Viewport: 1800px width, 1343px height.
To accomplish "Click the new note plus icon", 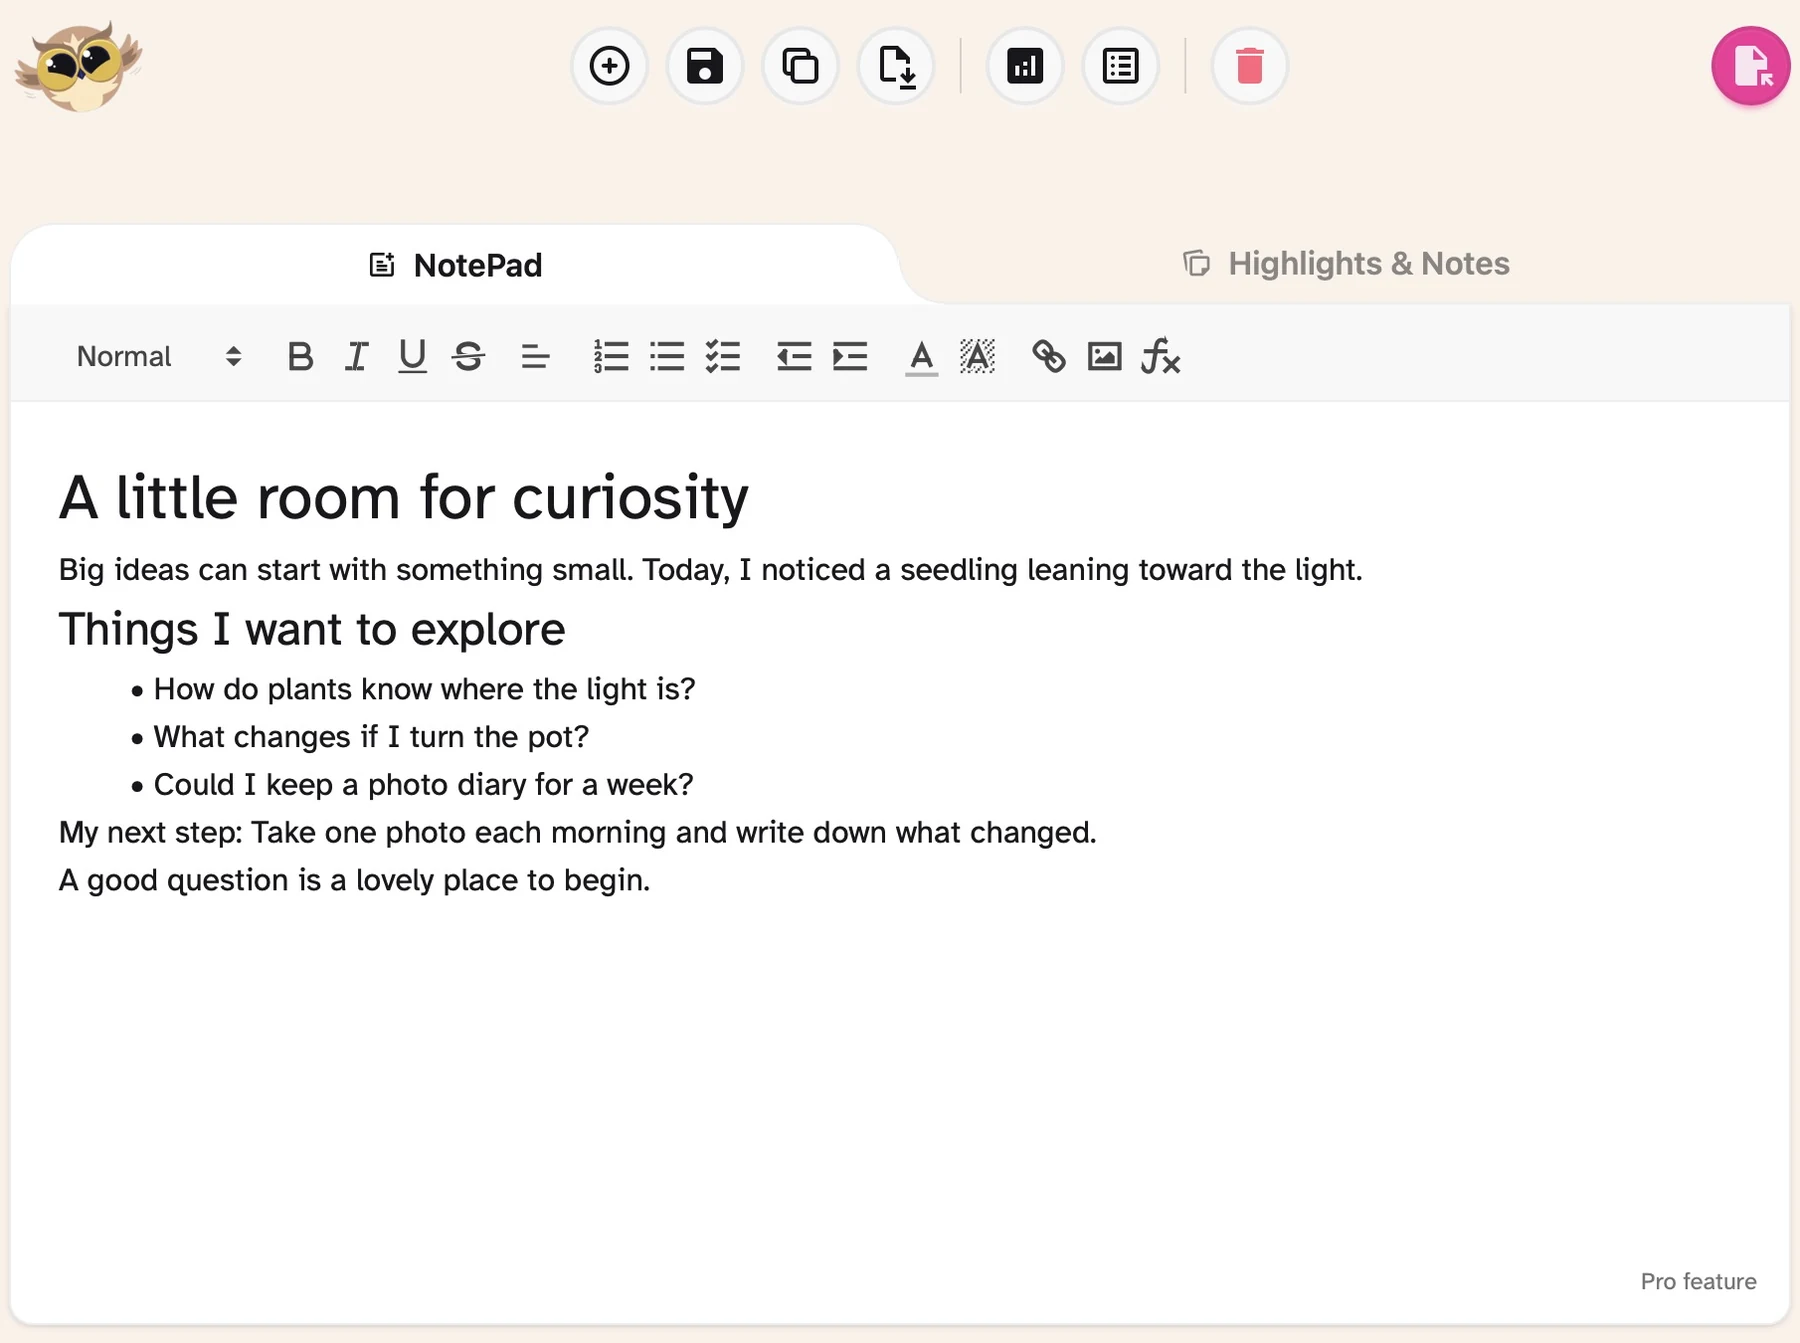I will pos(609,66).
